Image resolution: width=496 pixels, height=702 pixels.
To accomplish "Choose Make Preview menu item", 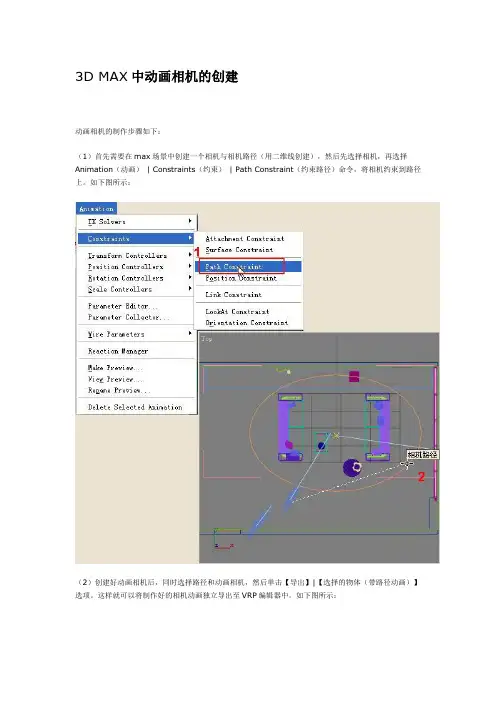I will [137, 368].
